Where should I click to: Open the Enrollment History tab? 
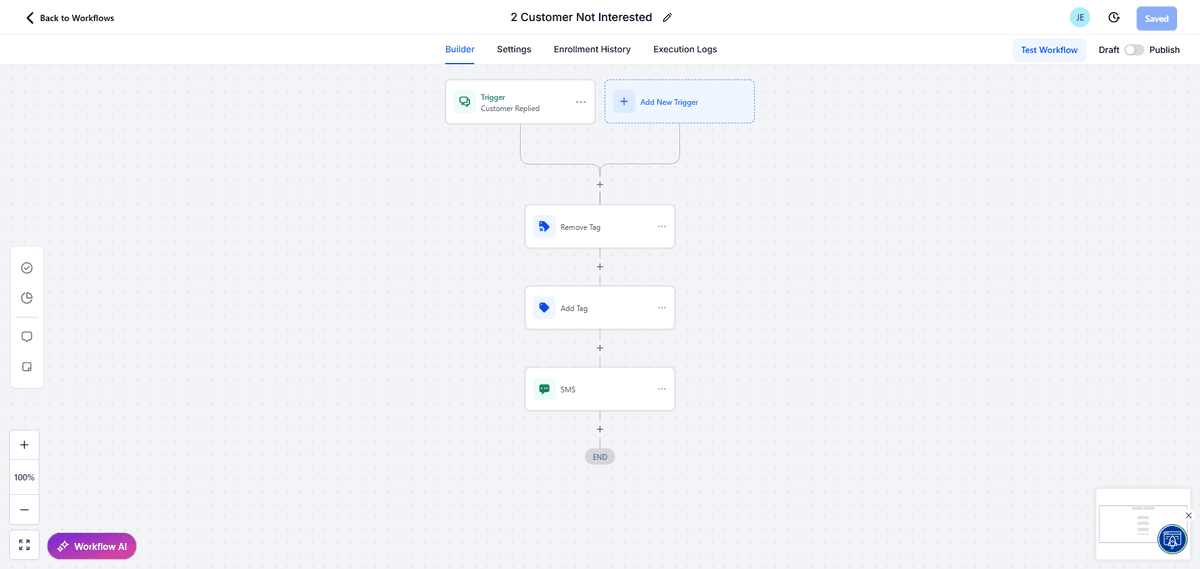(592, 49)
